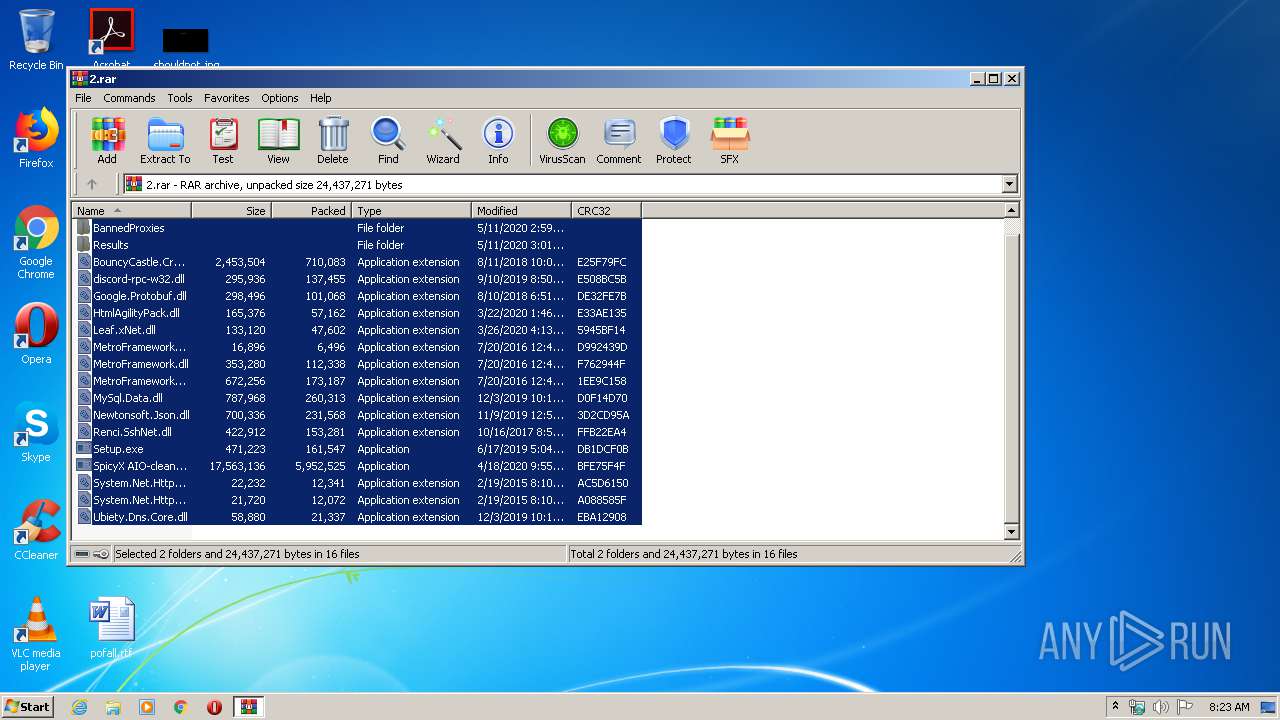1280x720 pixels.
Task: Show hidden tray icons arrow
Action: coord(1115,707)
